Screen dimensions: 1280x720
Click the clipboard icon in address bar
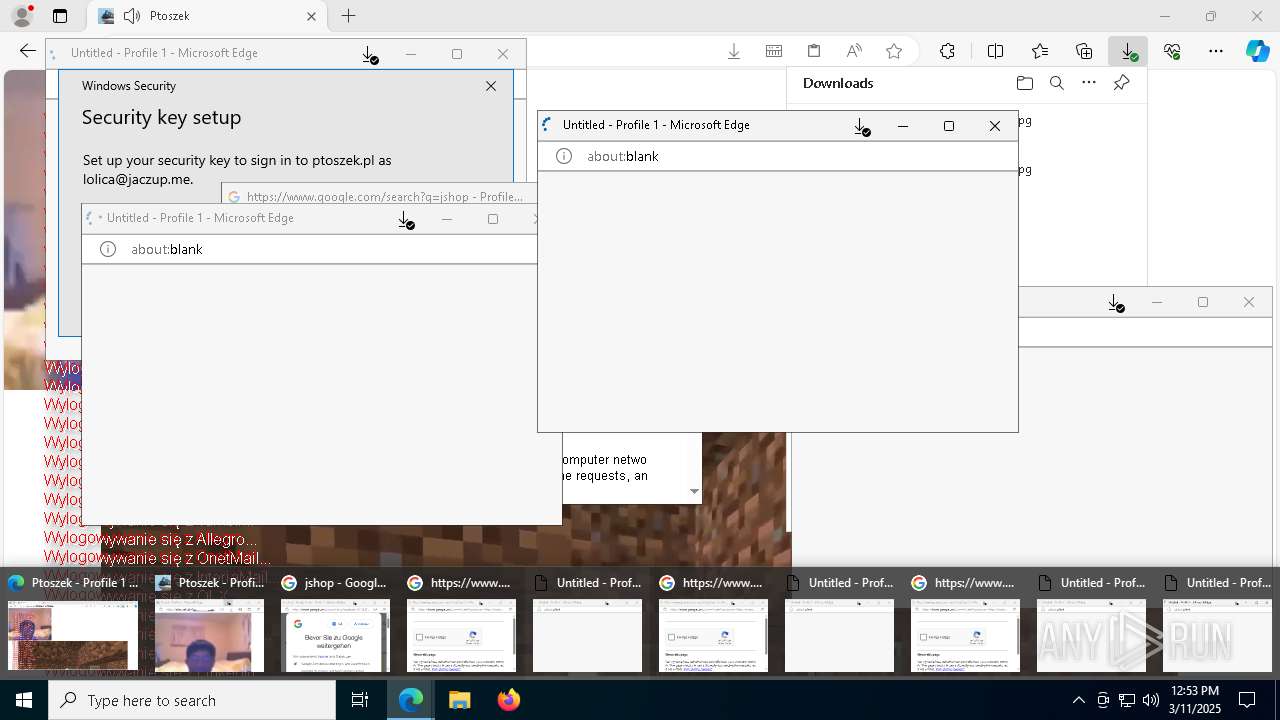pos(814,51)
